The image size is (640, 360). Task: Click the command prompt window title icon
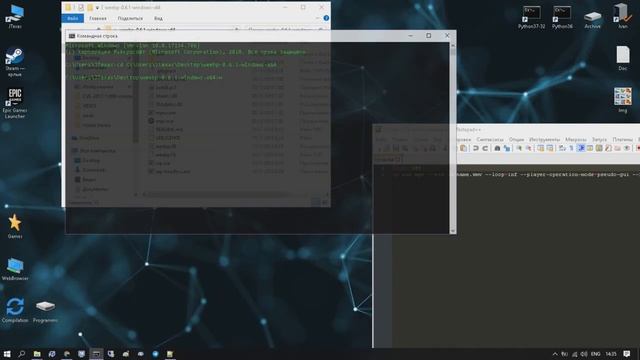pos(72,36)
